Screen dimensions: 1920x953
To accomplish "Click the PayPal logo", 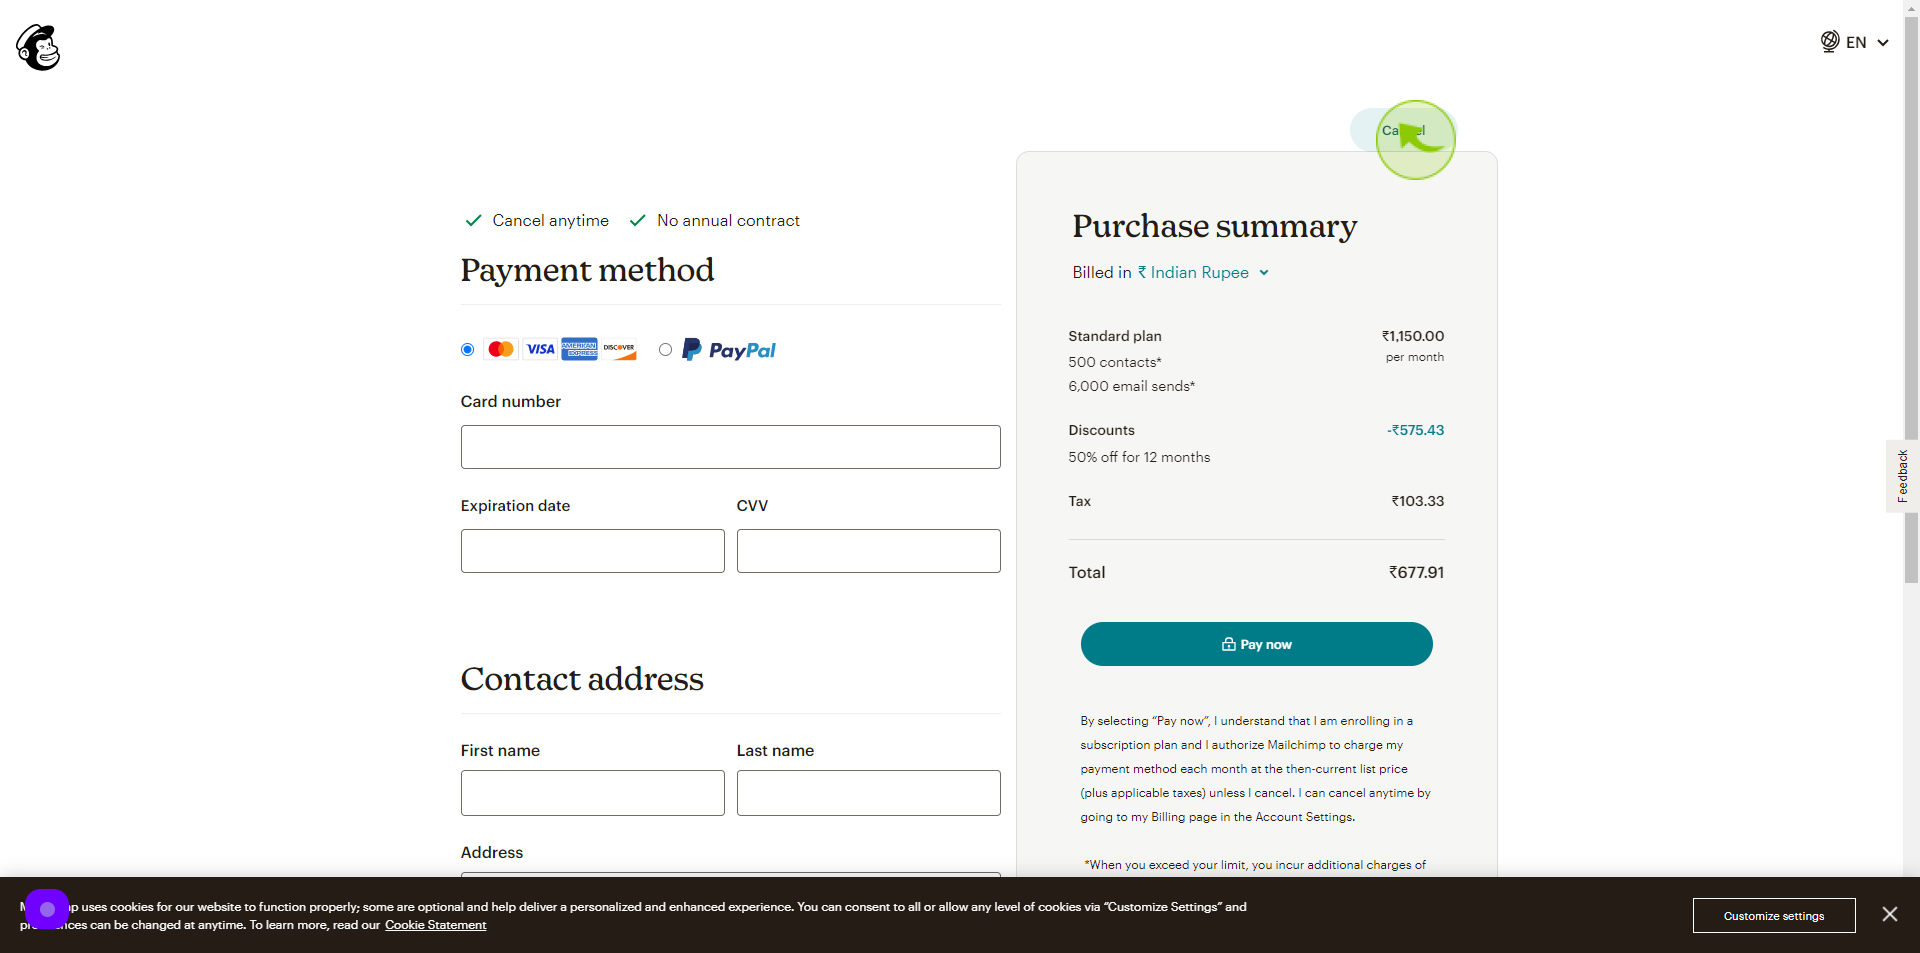I will [729, 350].
